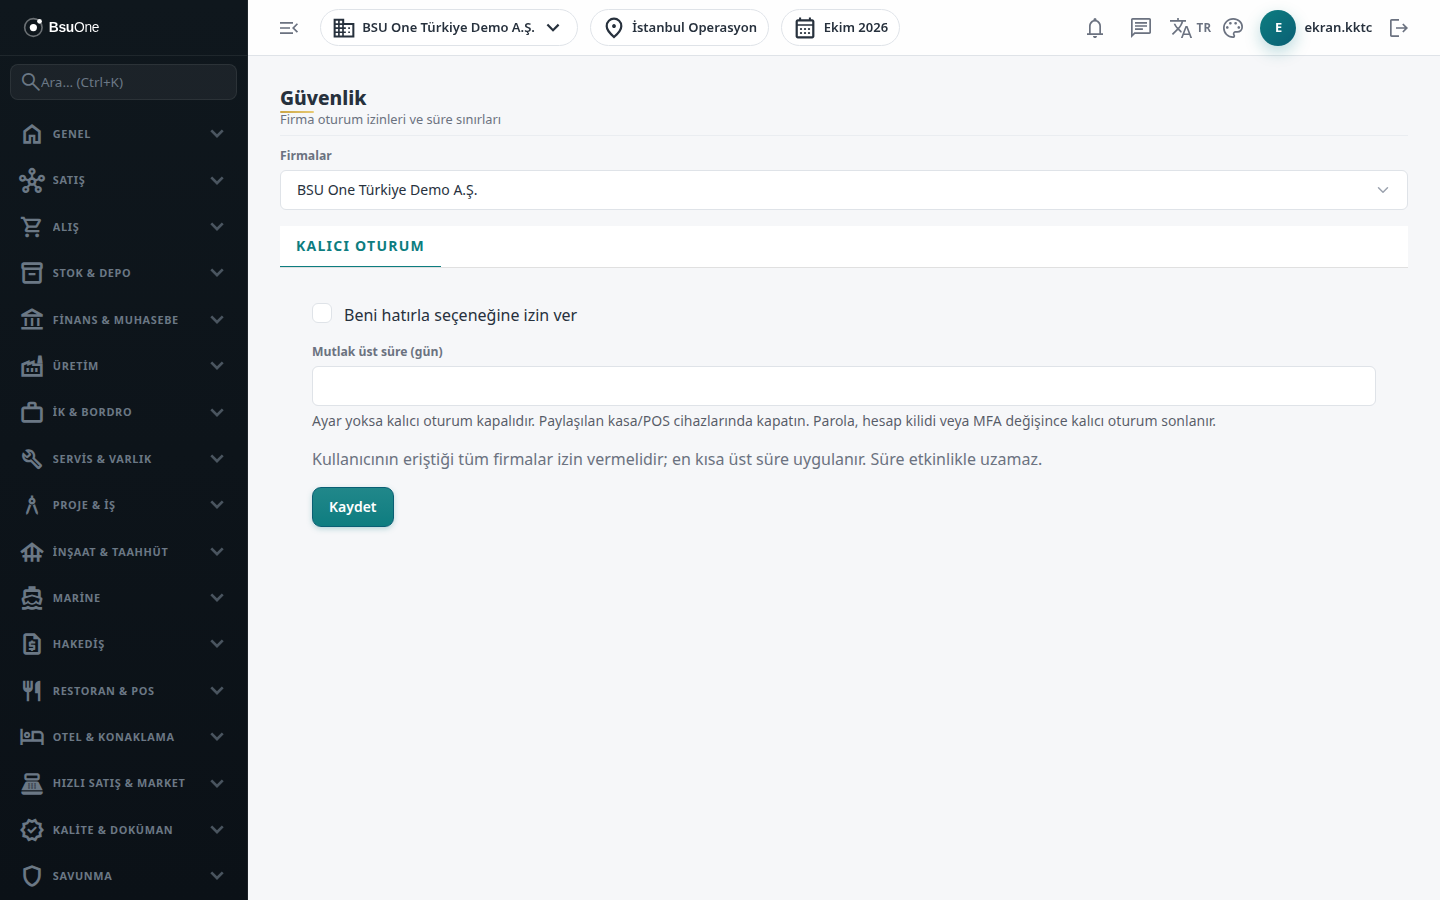Screen dimensions: 1440x900
Task: Click the FİNANS & MUHASEBE bank icon
Action: tap(32, 320)
